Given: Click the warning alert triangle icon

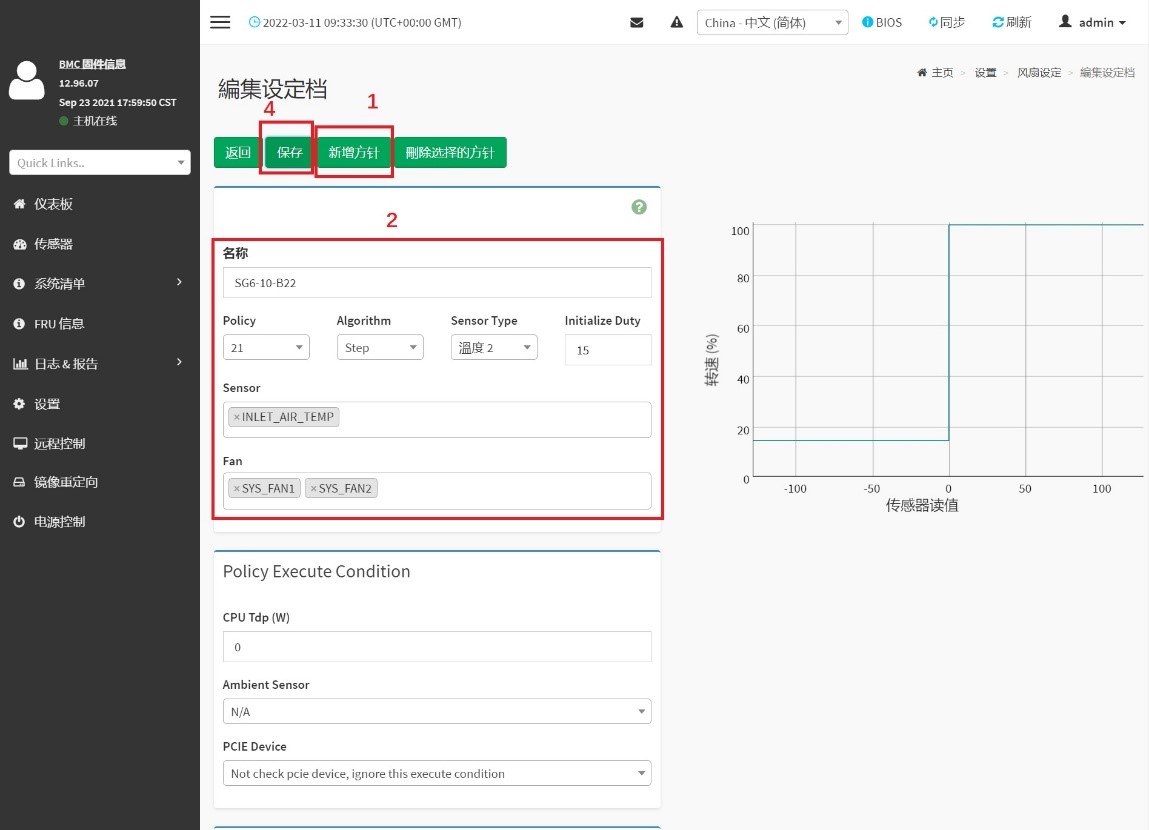Looking at the screenshot, I should pyautogui.click(x=676, y=23).
